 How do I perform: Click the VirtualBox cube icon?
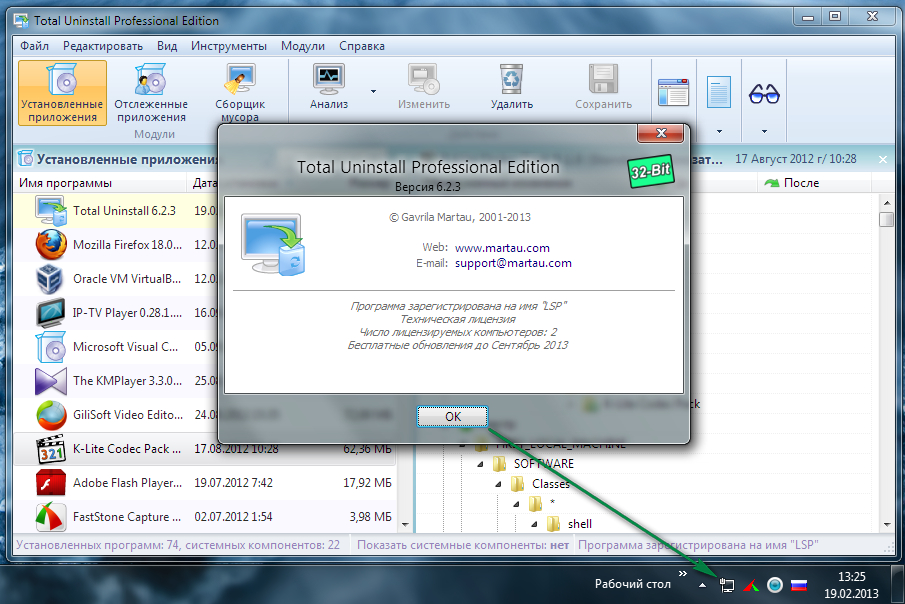(50, 279)
